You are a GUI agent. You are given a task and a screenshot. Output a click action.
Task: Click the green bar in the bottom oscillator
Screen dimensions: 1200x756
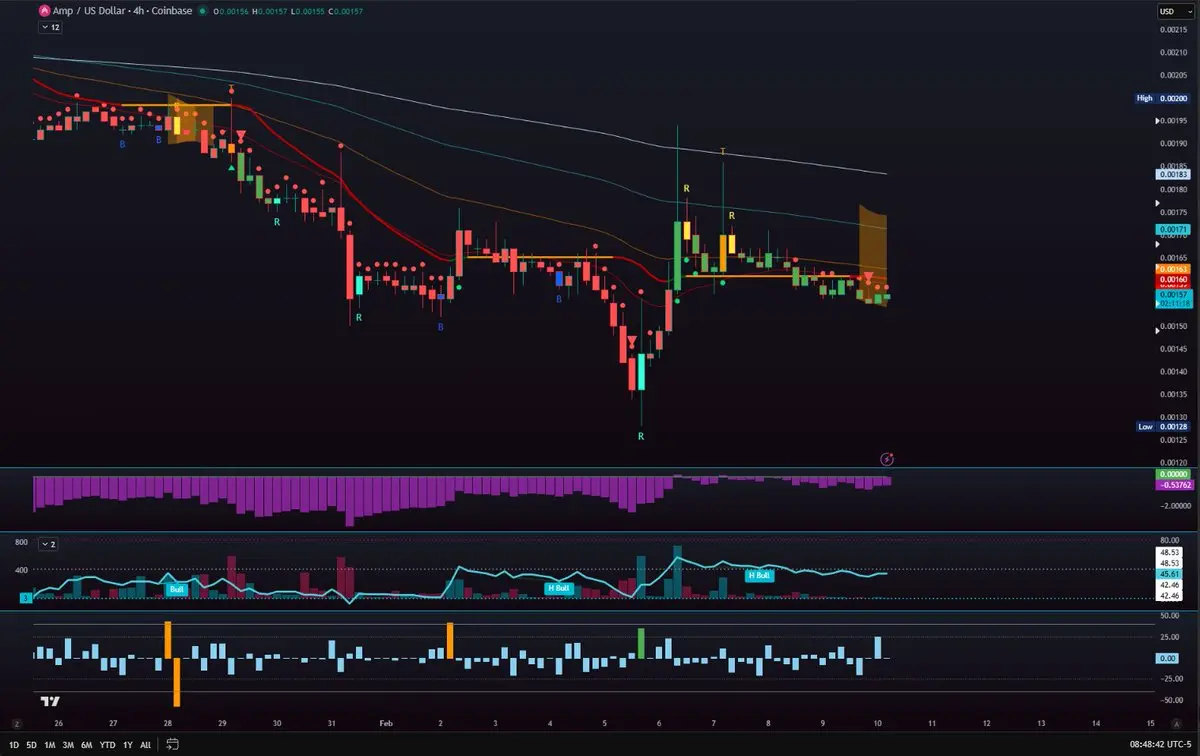click(641, 643)
